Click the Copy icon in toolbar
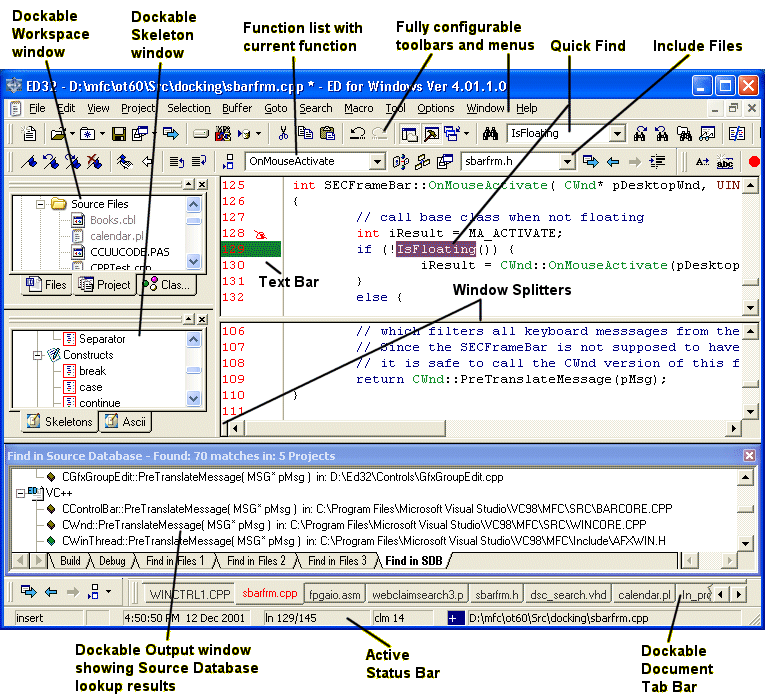Viewport: 765px width, 700px height. [x=305, y=133]
